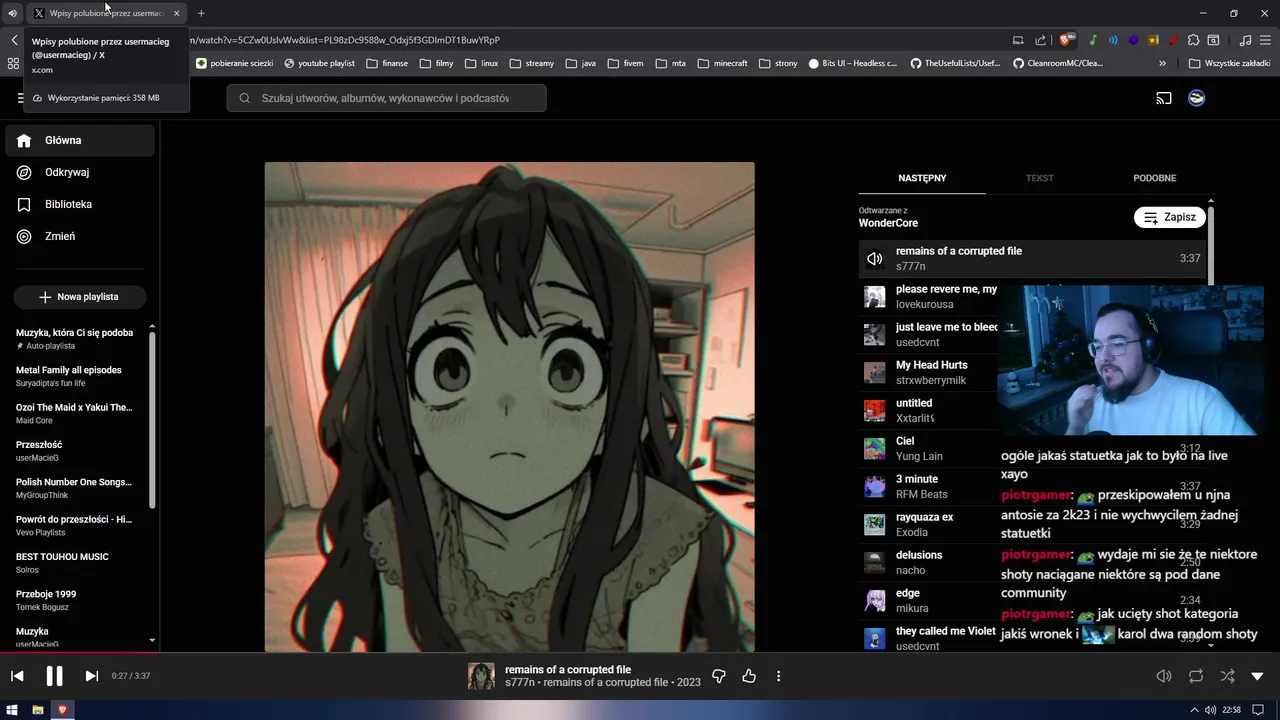The image size is (1280, 720).
Task: Open the browser media control music note icon
Action: coord(1245,40)
